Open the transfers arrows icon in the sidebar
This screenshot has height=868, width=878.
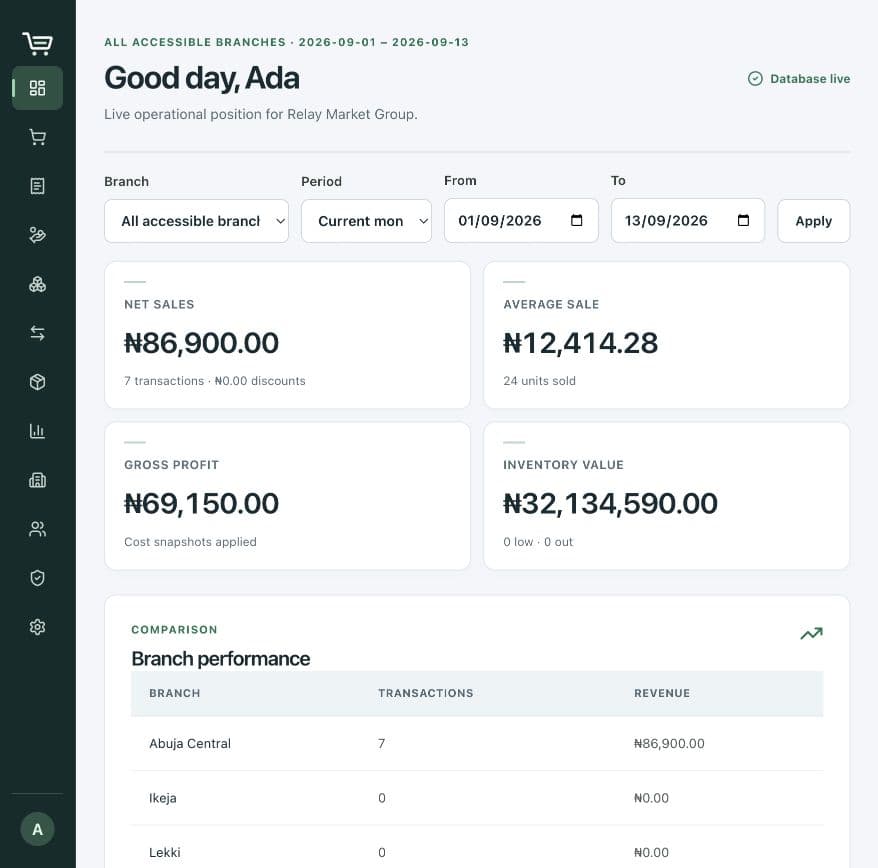point(38,333)
